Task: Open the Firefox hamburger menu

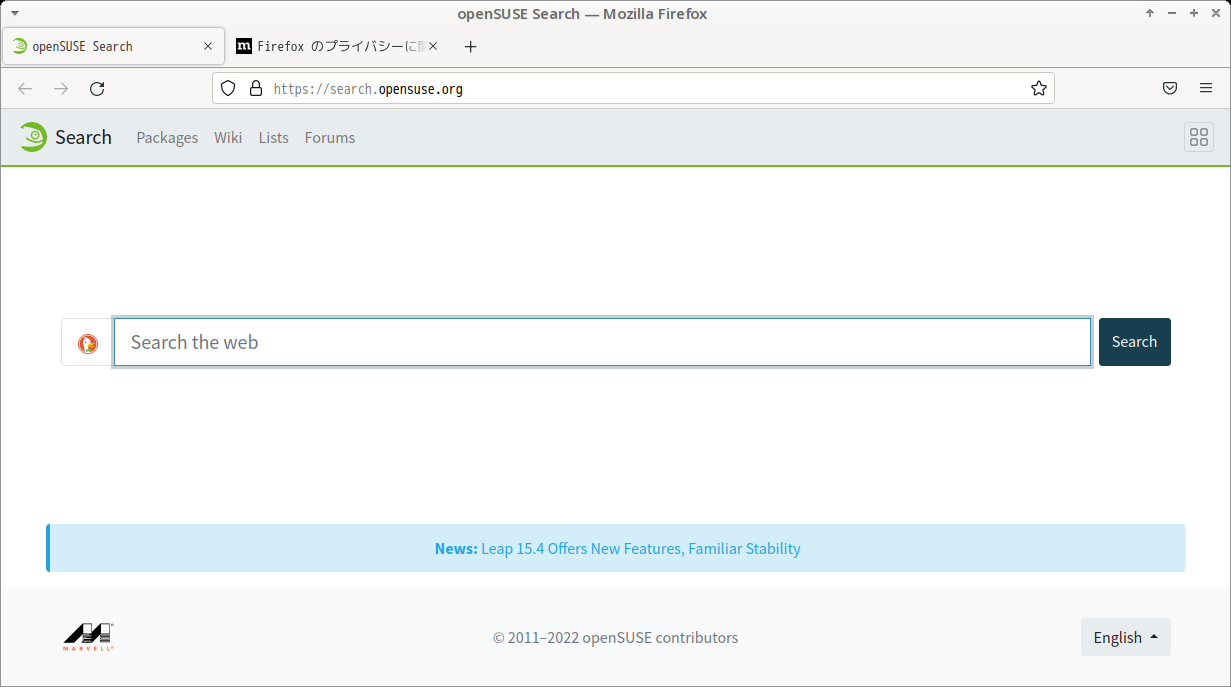Action: click(x=1206, y=88)
